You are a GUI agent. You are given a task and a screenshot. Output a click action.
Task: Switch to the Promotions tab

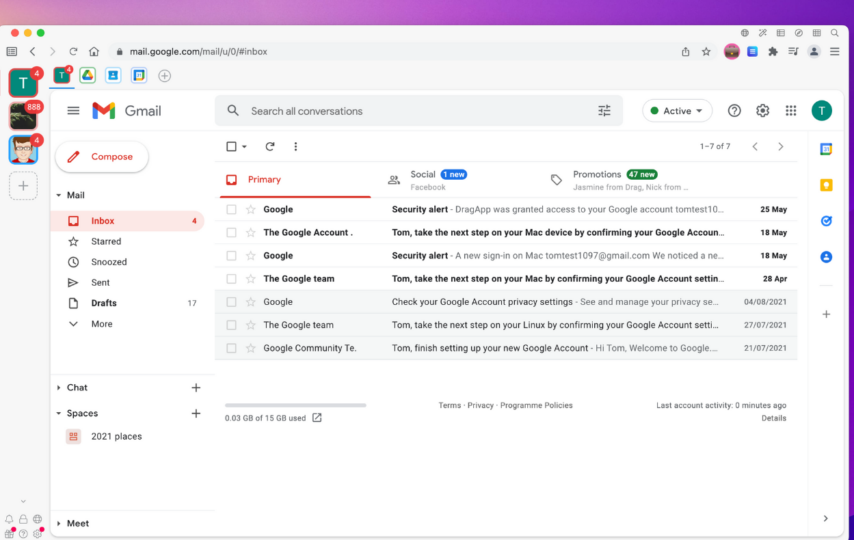[x=619, y=179]
